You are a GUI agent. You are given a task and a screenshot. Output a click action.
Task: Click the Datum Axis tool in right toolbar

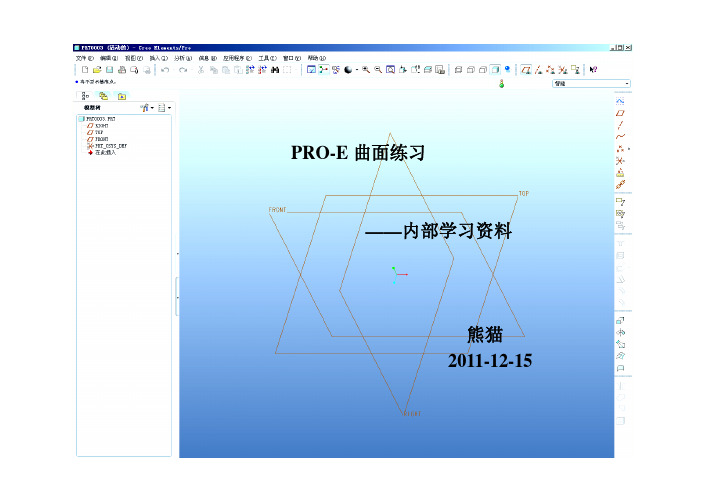tap(620, 125)
